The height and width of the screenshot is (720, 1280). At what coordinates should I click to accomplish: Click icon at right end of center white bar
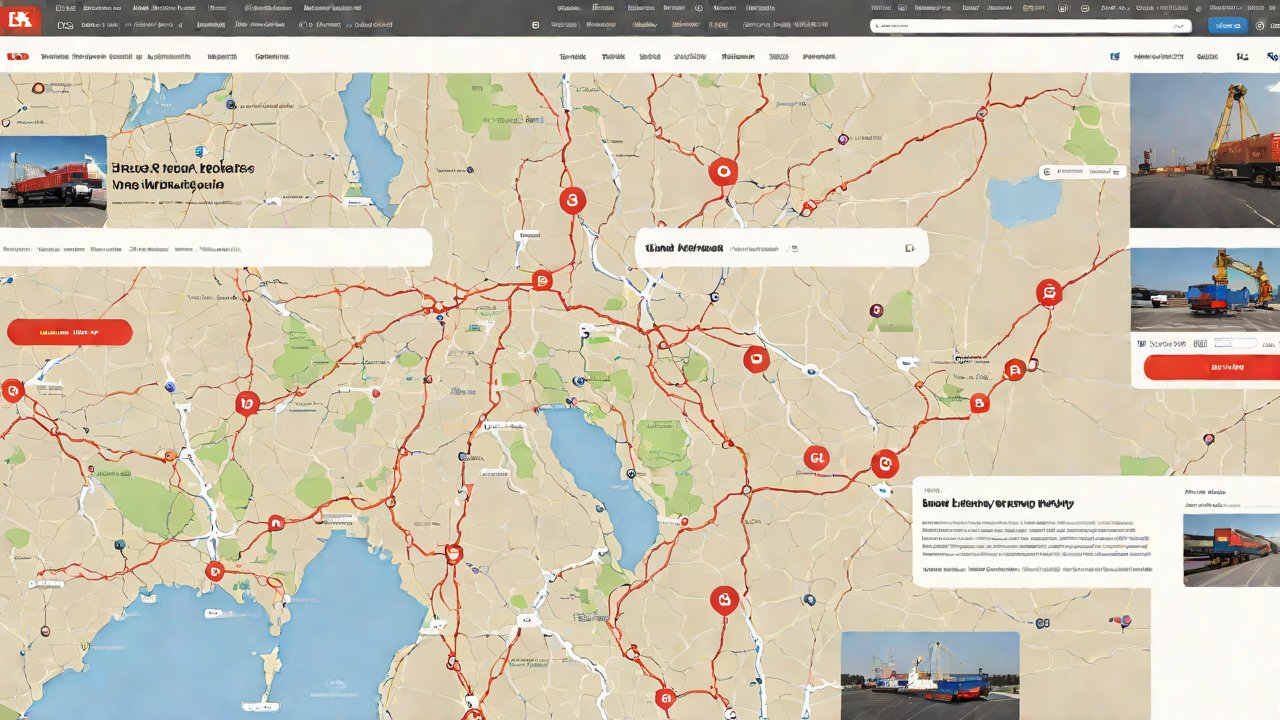coord(909,248)
